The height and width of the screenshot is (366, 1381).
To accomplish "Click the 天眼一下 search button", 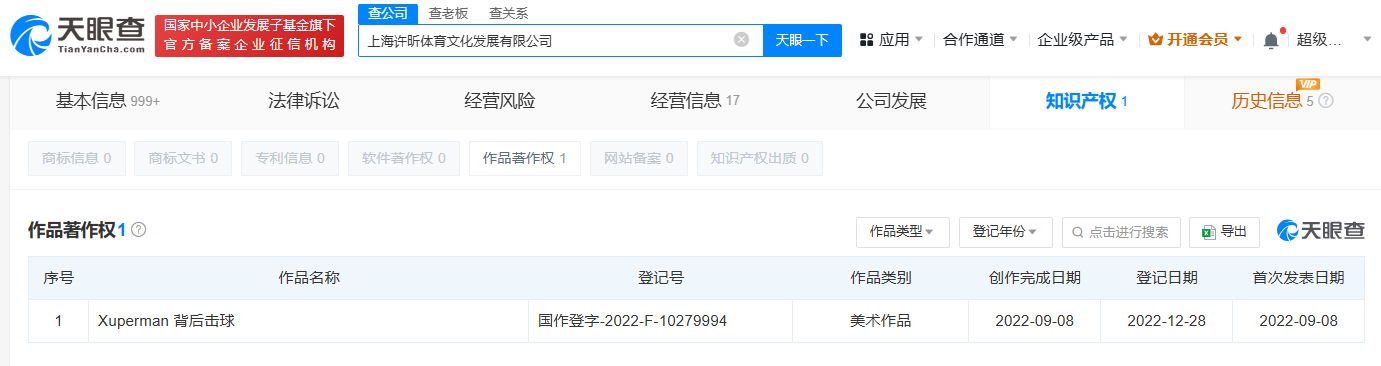I will 803,40.
